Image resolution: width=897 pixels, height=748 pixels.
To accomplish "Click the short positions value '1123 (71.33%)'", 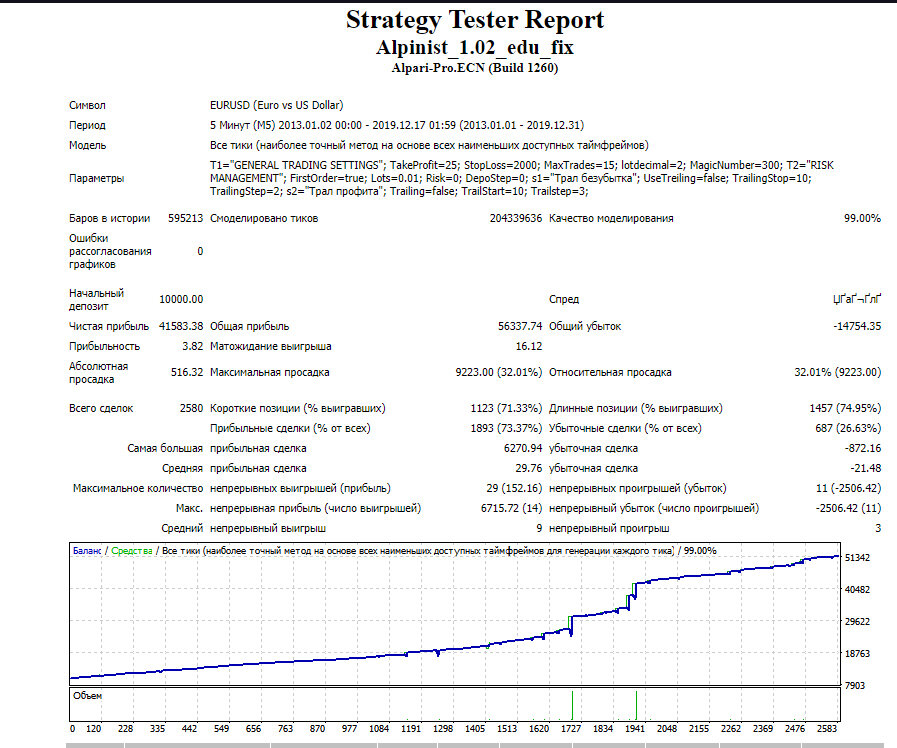I will 506,408.
